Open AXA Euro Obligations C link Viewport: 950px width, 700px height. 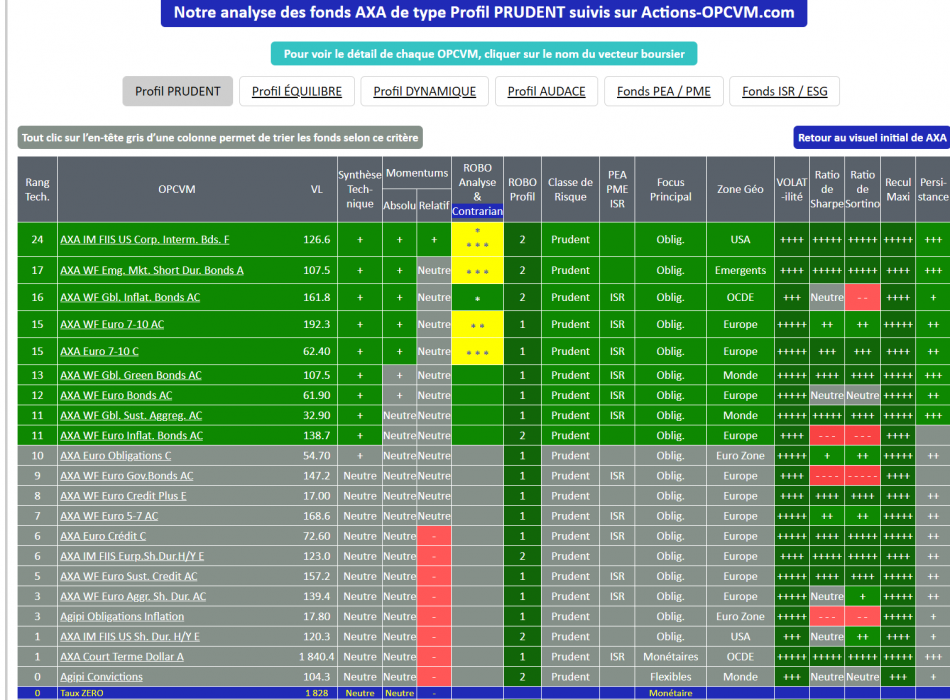pos(116,455)
